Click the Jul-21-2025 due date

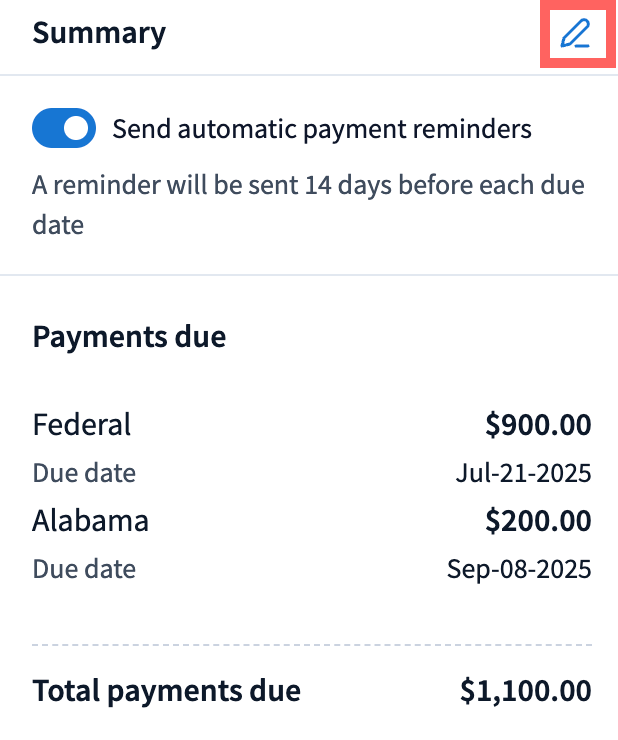[x=523, y=473]
